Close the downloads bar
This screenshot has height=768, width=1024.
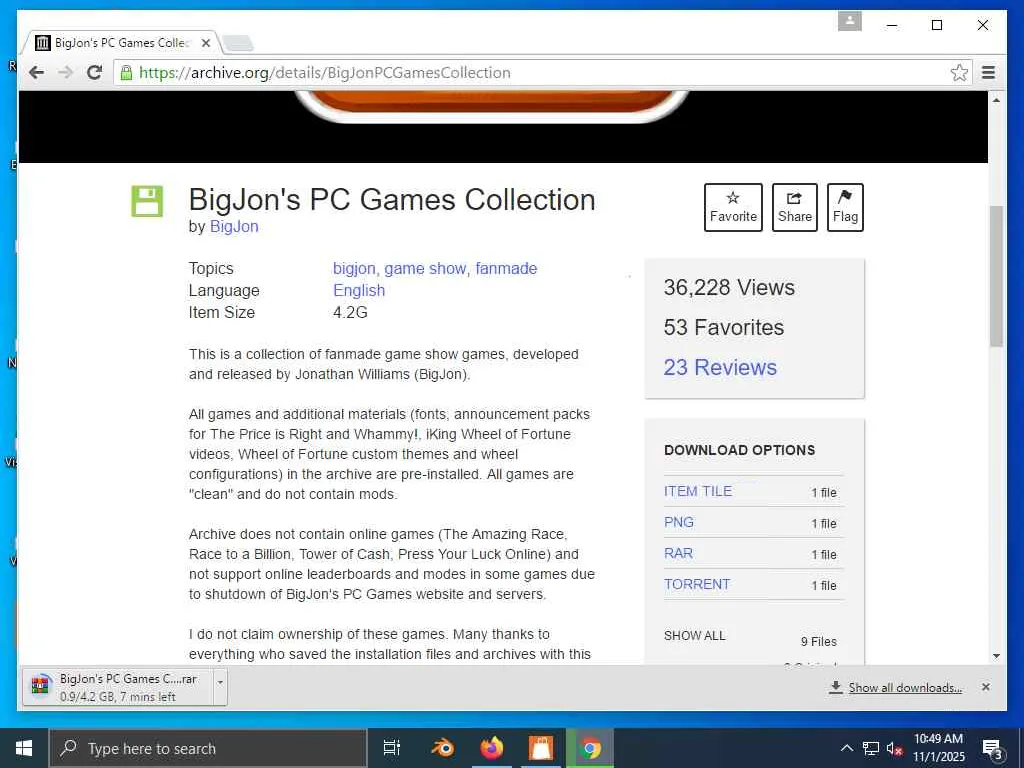click(985, 687)
